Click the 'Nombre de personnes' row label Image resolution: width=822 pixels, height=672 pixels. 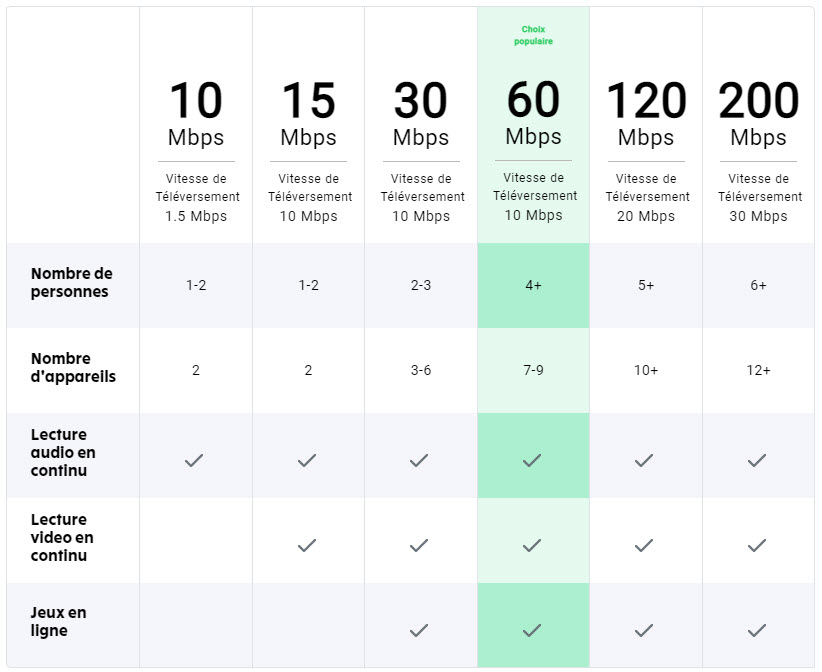(72, 283)
